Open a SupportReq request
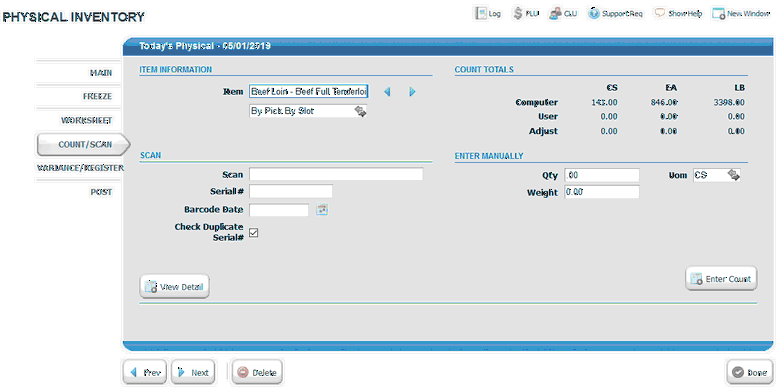The image size is (777, 390). click(x=615, y=13)
